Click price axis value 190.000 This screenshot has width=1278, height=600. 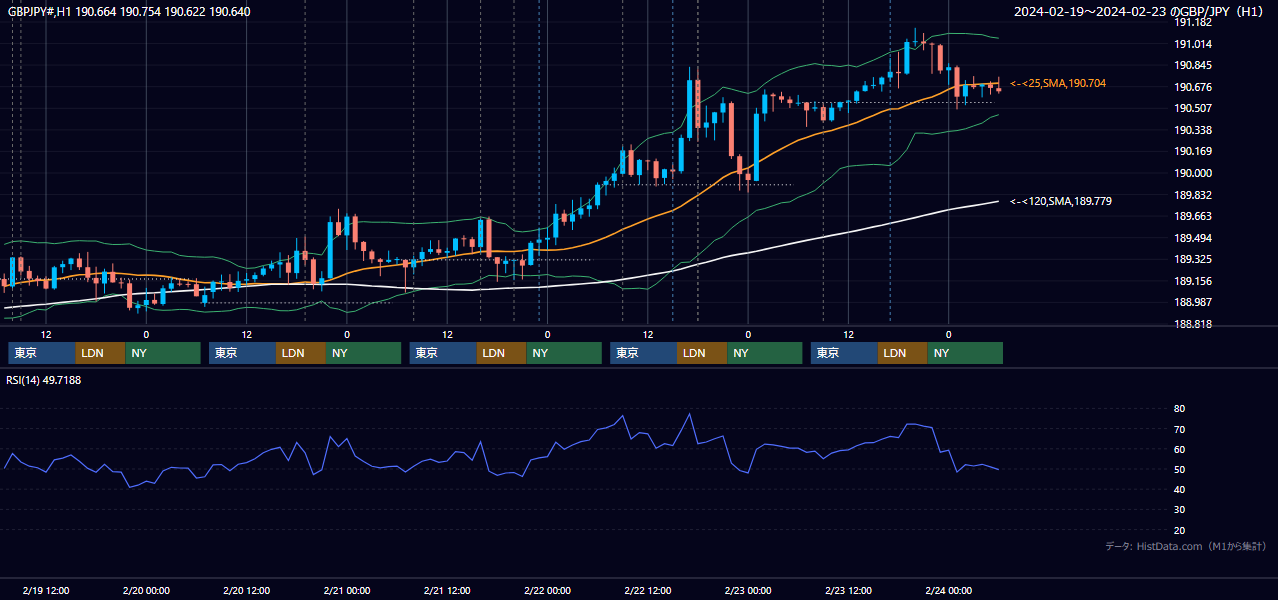click(x=1193, y=173)
